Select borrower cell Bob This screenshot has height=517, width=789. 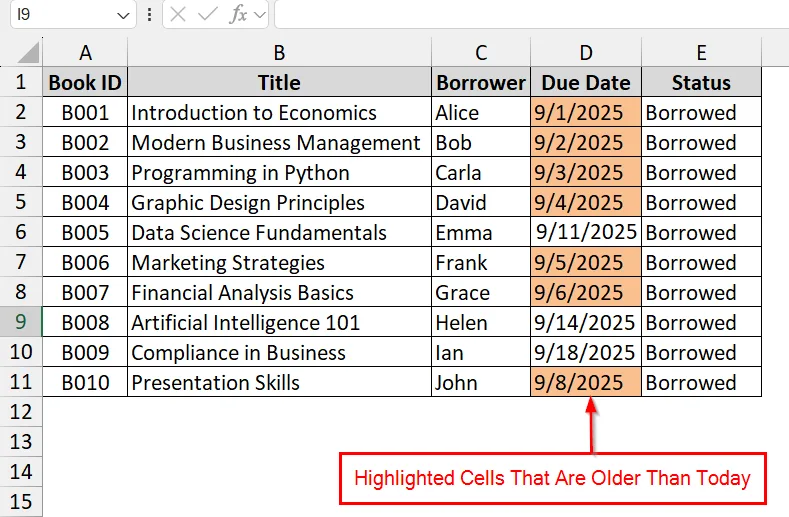coord(481,142)
